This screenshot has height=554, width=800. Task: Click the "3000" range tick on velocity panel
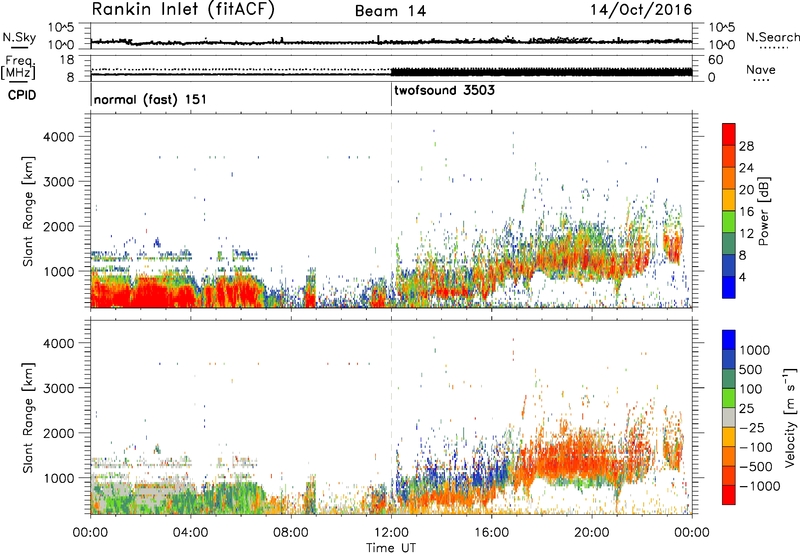[x=58, y=388]
